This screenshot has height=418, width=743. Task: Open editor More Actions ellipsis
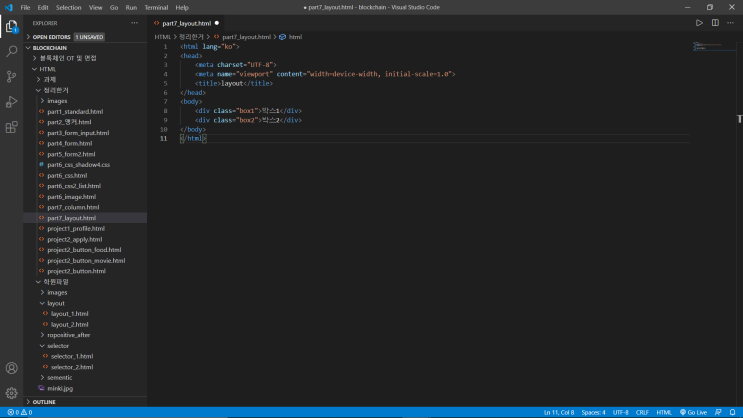(x=730, y=23)
